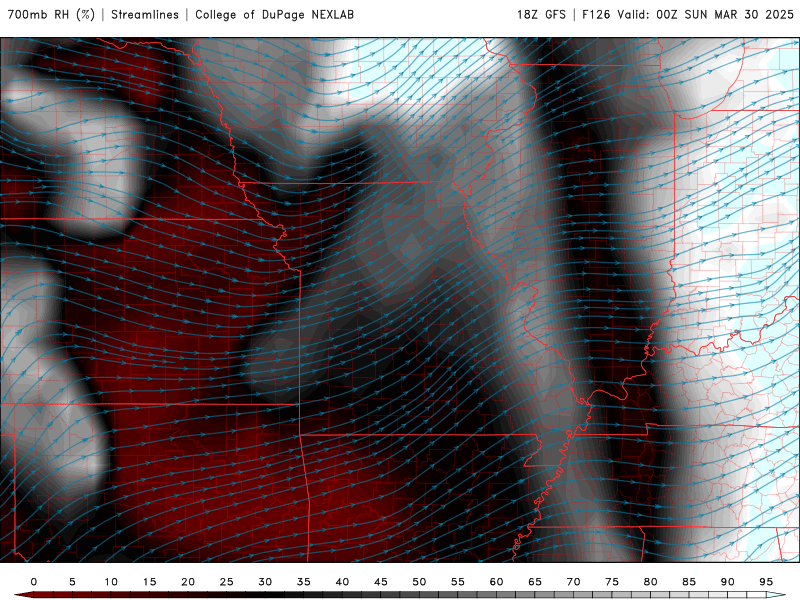800x600 pixels.
Task: Click the '40' scale label
Action: pos(342,582)
